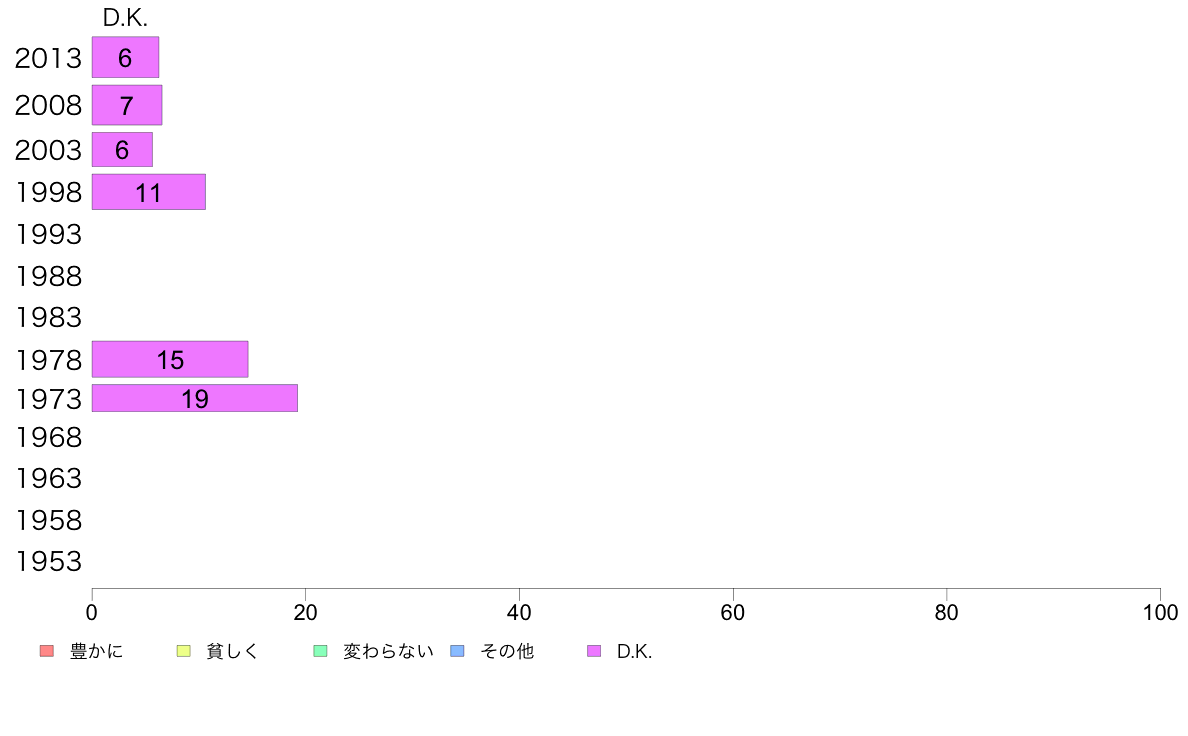Click the yellow 貧しく legend swatch

click(183, 651)
